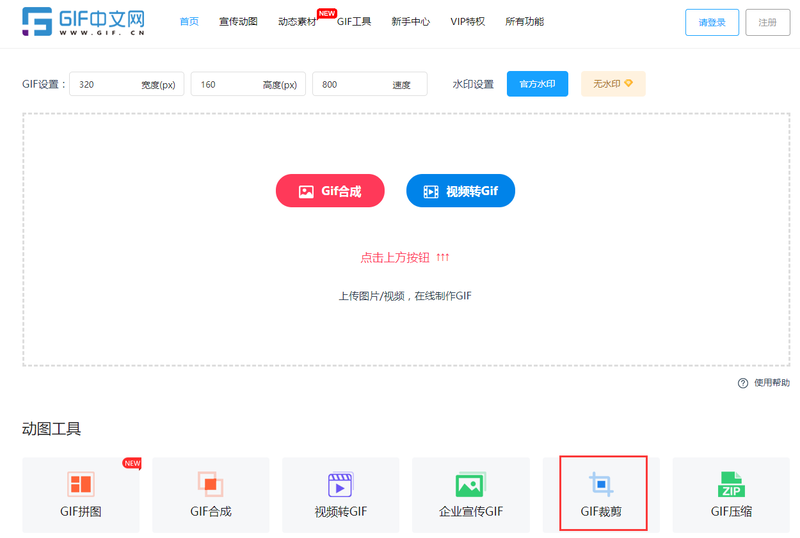
Task: Select the 无水印 VIP option
Action: tap(613, 84)
